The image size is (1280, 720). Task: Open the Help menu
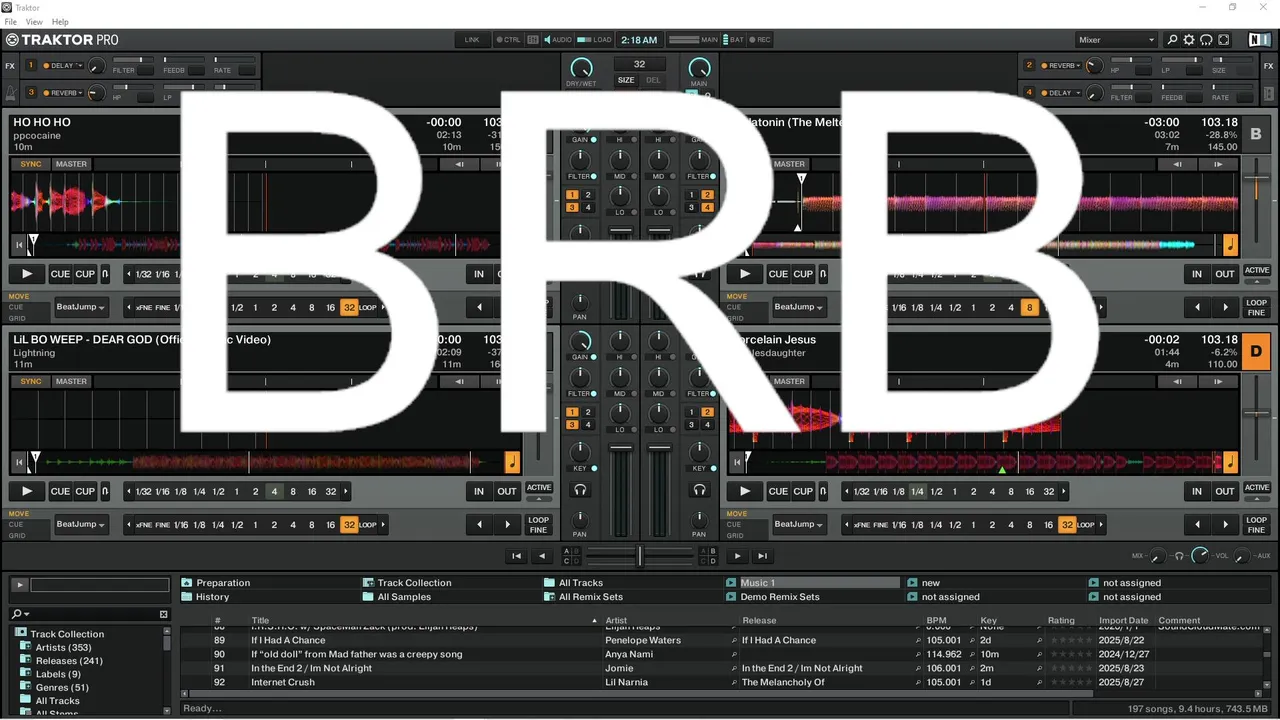60,22
